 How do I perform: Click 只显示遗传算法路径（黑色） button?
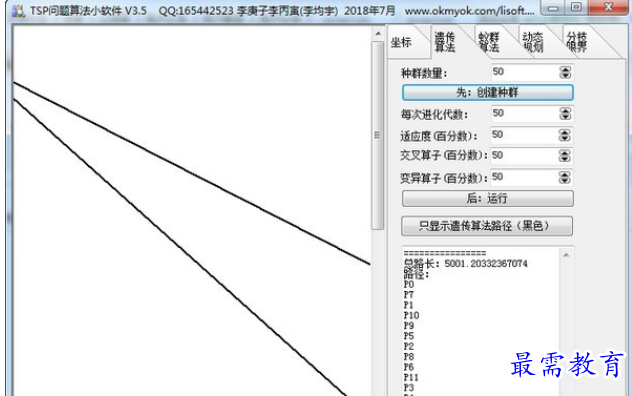pyautogui.click(x=486, y=226)
